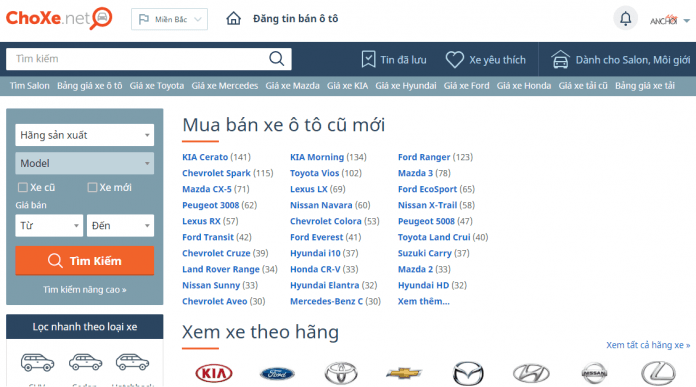This screenshot has height=387, width=696.
Task: Open the notifications bell
Action: 625,19
